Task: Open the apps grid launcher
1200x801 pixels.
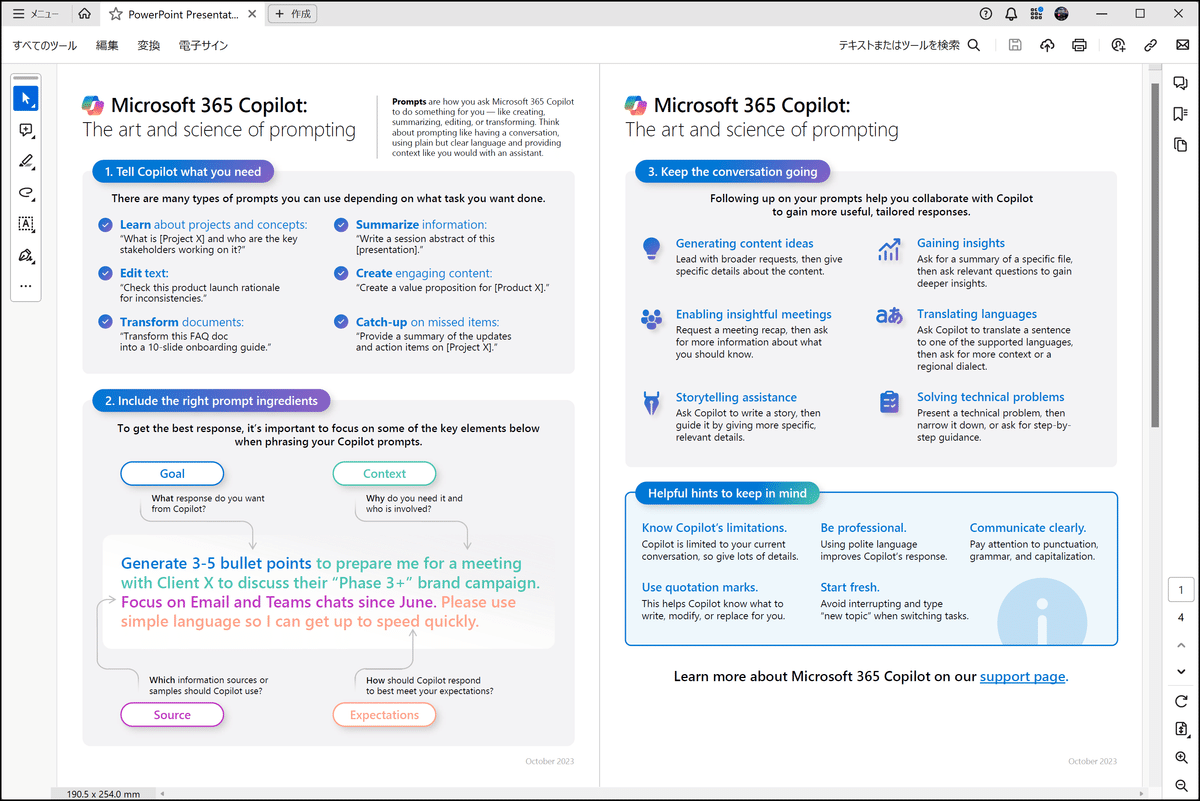Action: (1036, 14)
